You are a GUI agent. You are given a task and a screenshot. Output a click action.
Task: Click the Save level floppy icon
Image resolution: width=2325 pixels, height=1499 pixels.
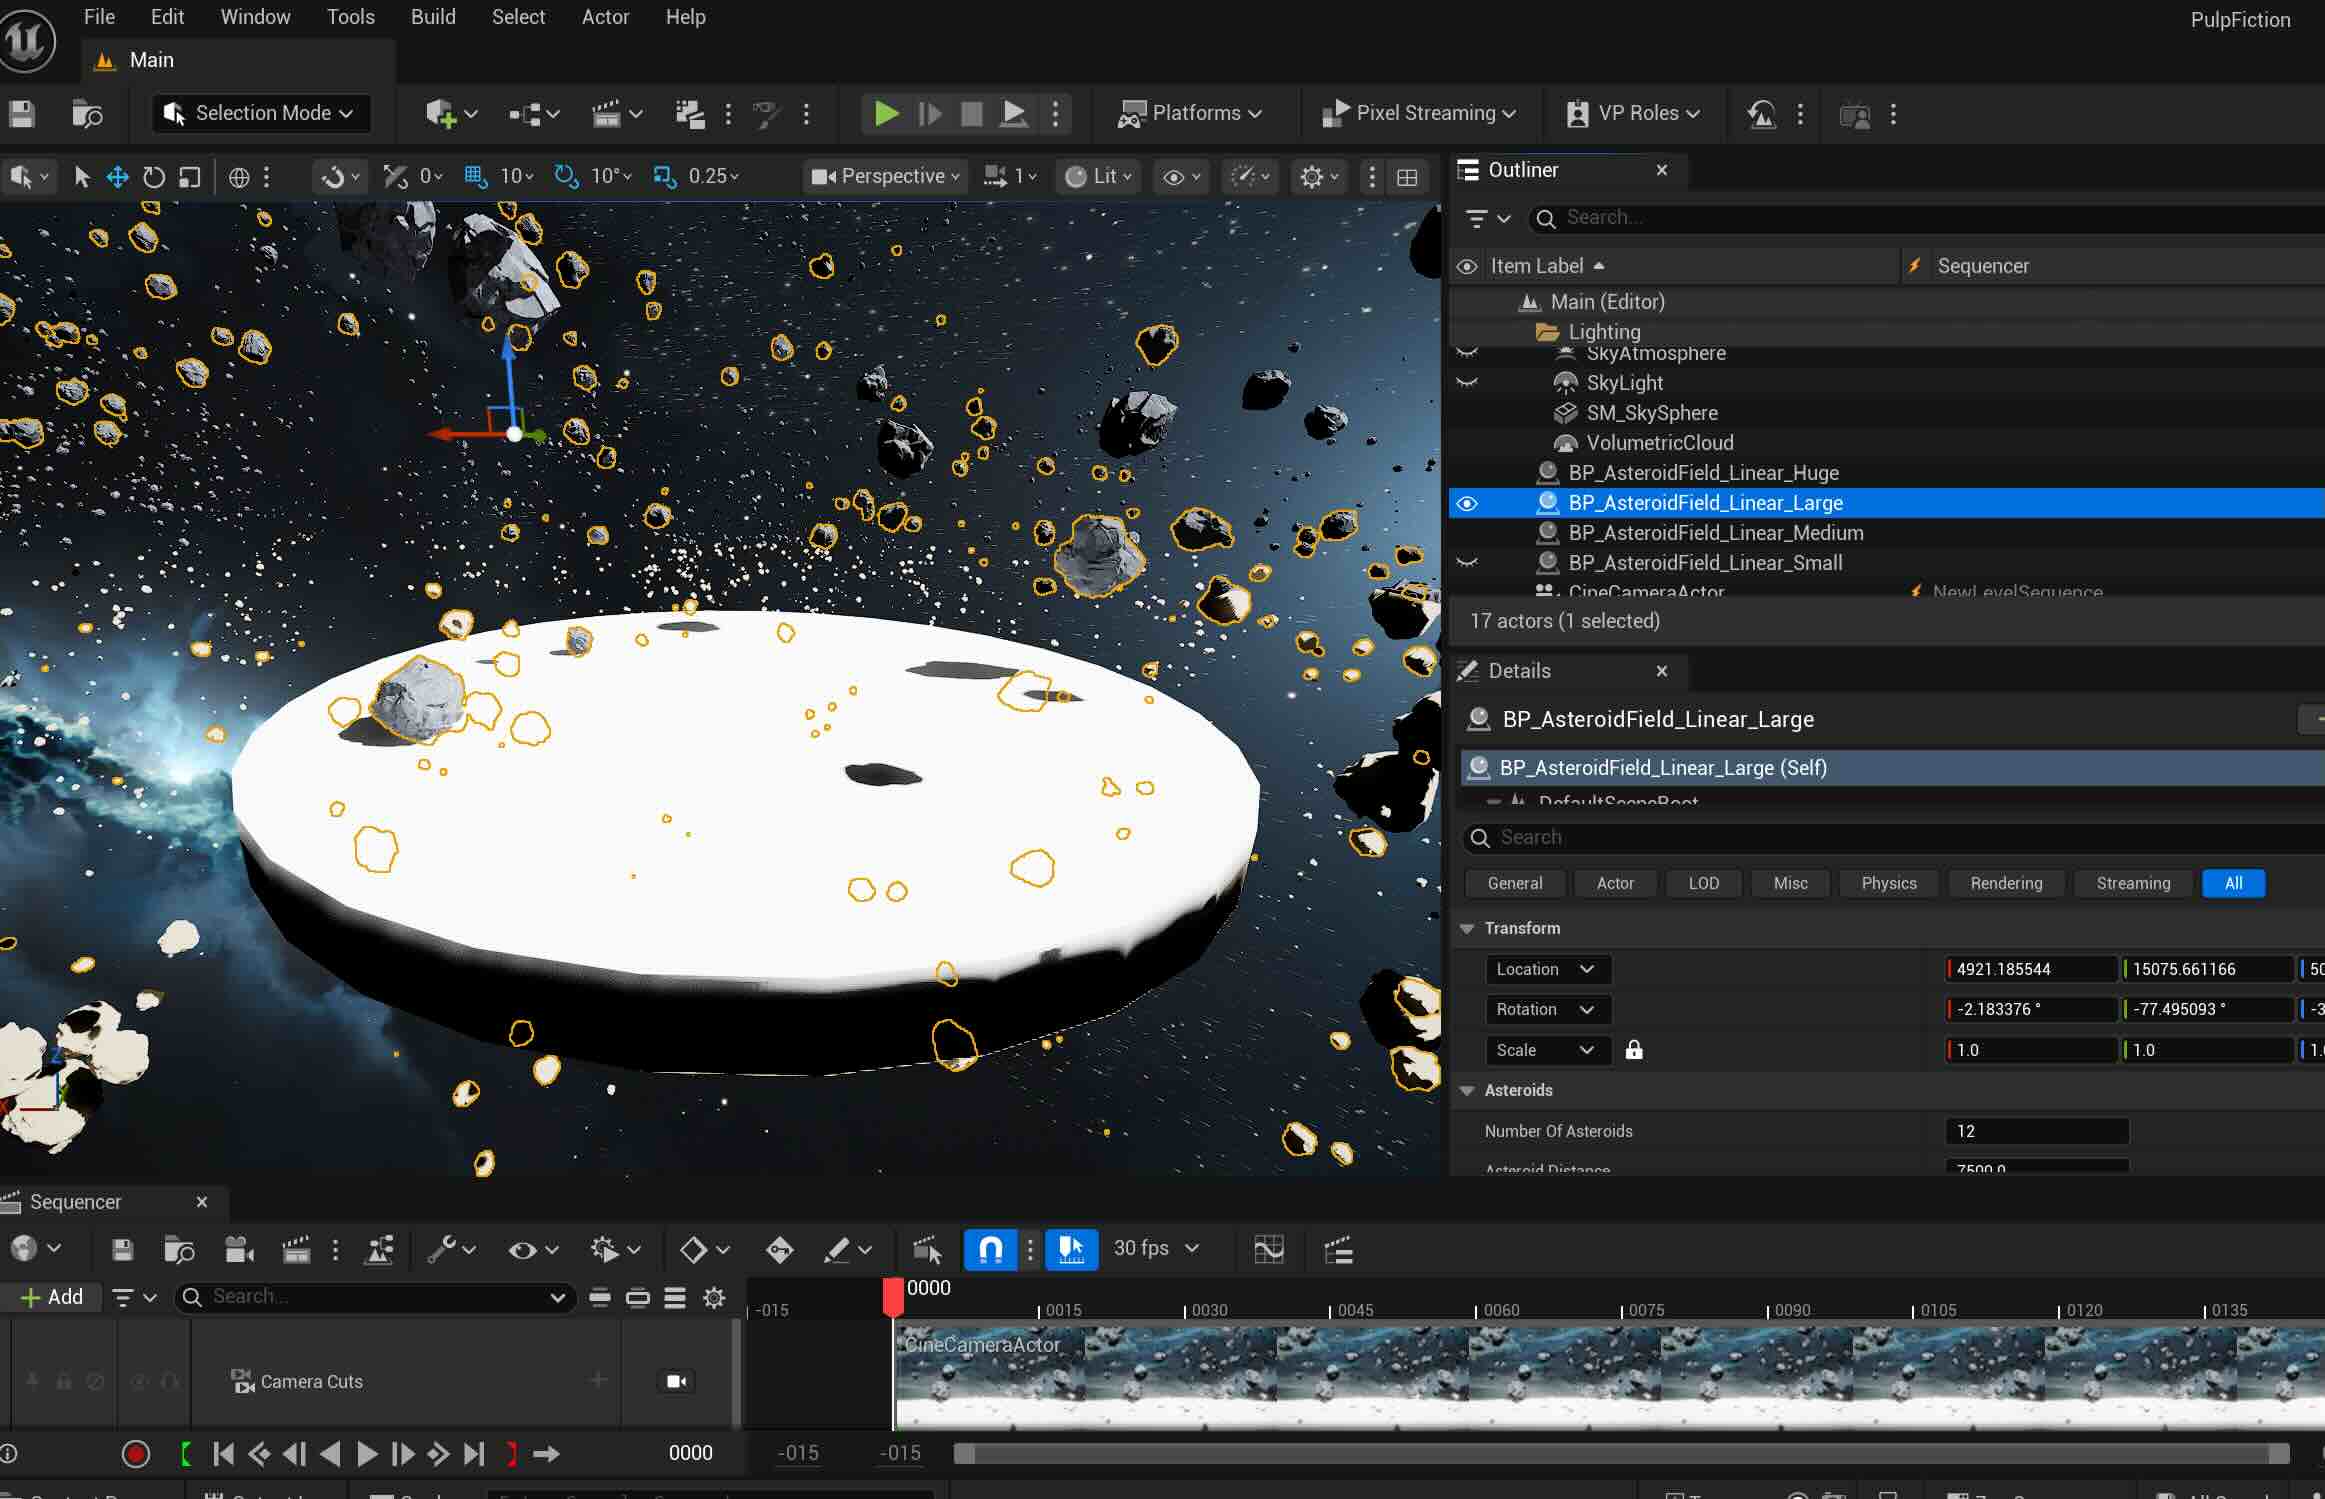(22, 113)
